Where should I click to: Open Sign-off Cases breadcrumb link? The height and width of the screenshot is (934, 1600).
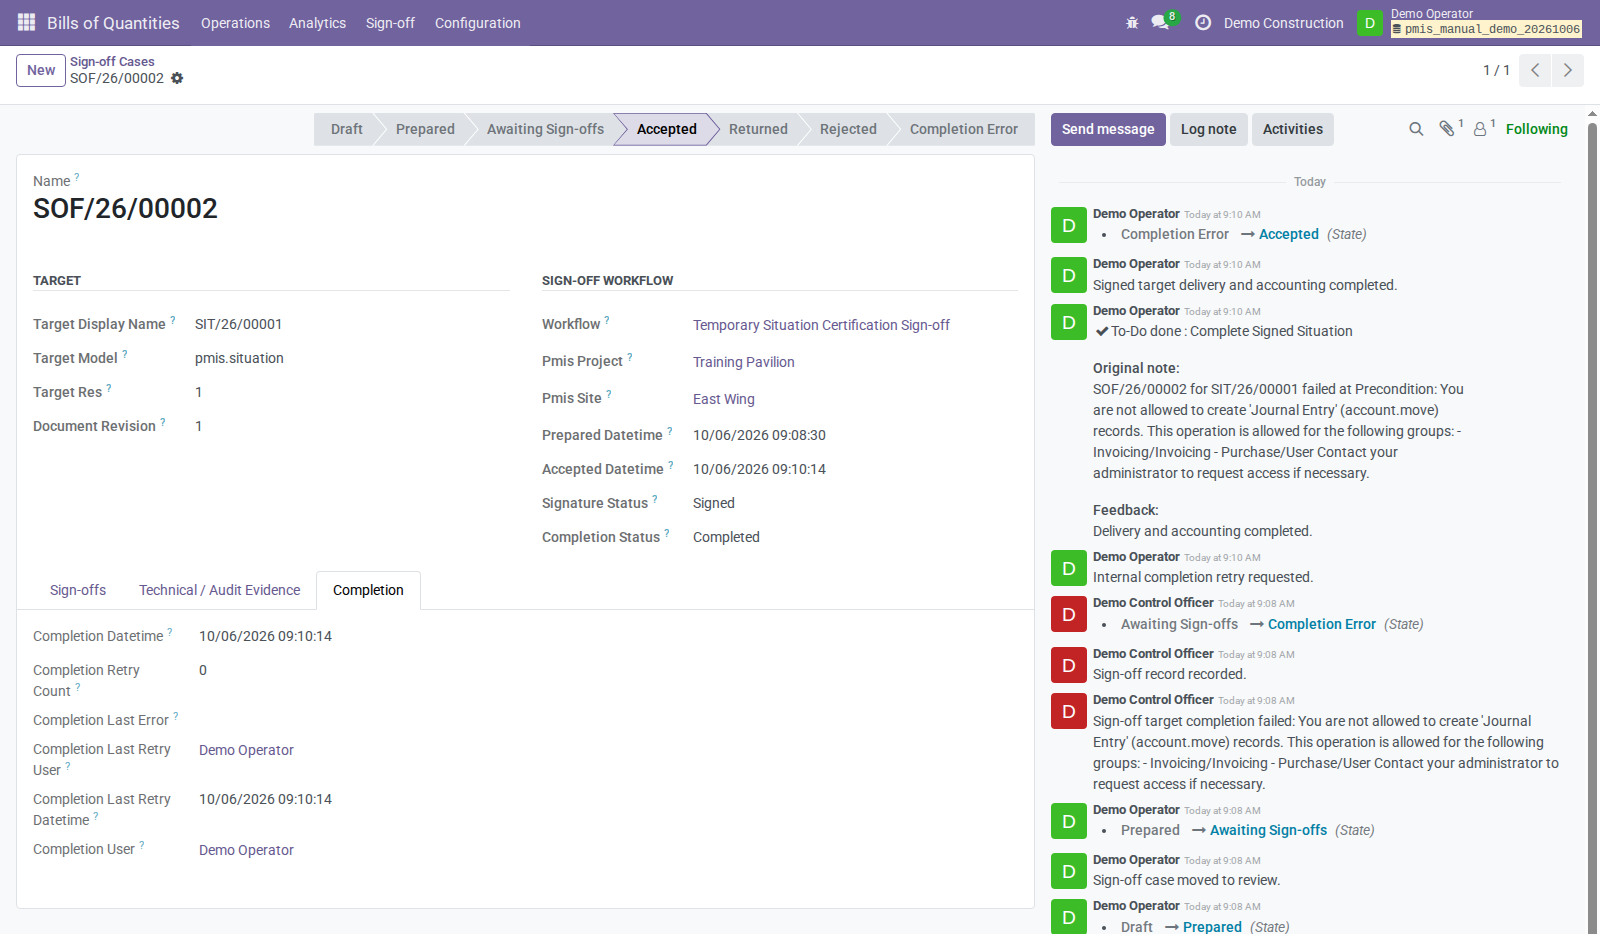[x=112, y=61]
